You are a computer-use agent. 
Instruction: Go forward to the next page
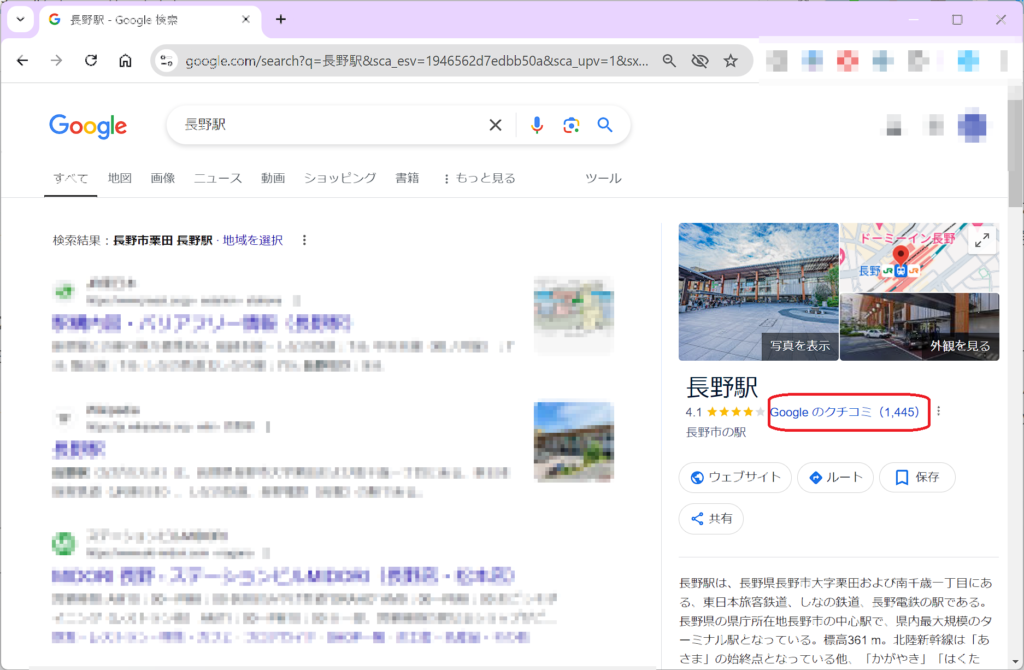(57, 61)
